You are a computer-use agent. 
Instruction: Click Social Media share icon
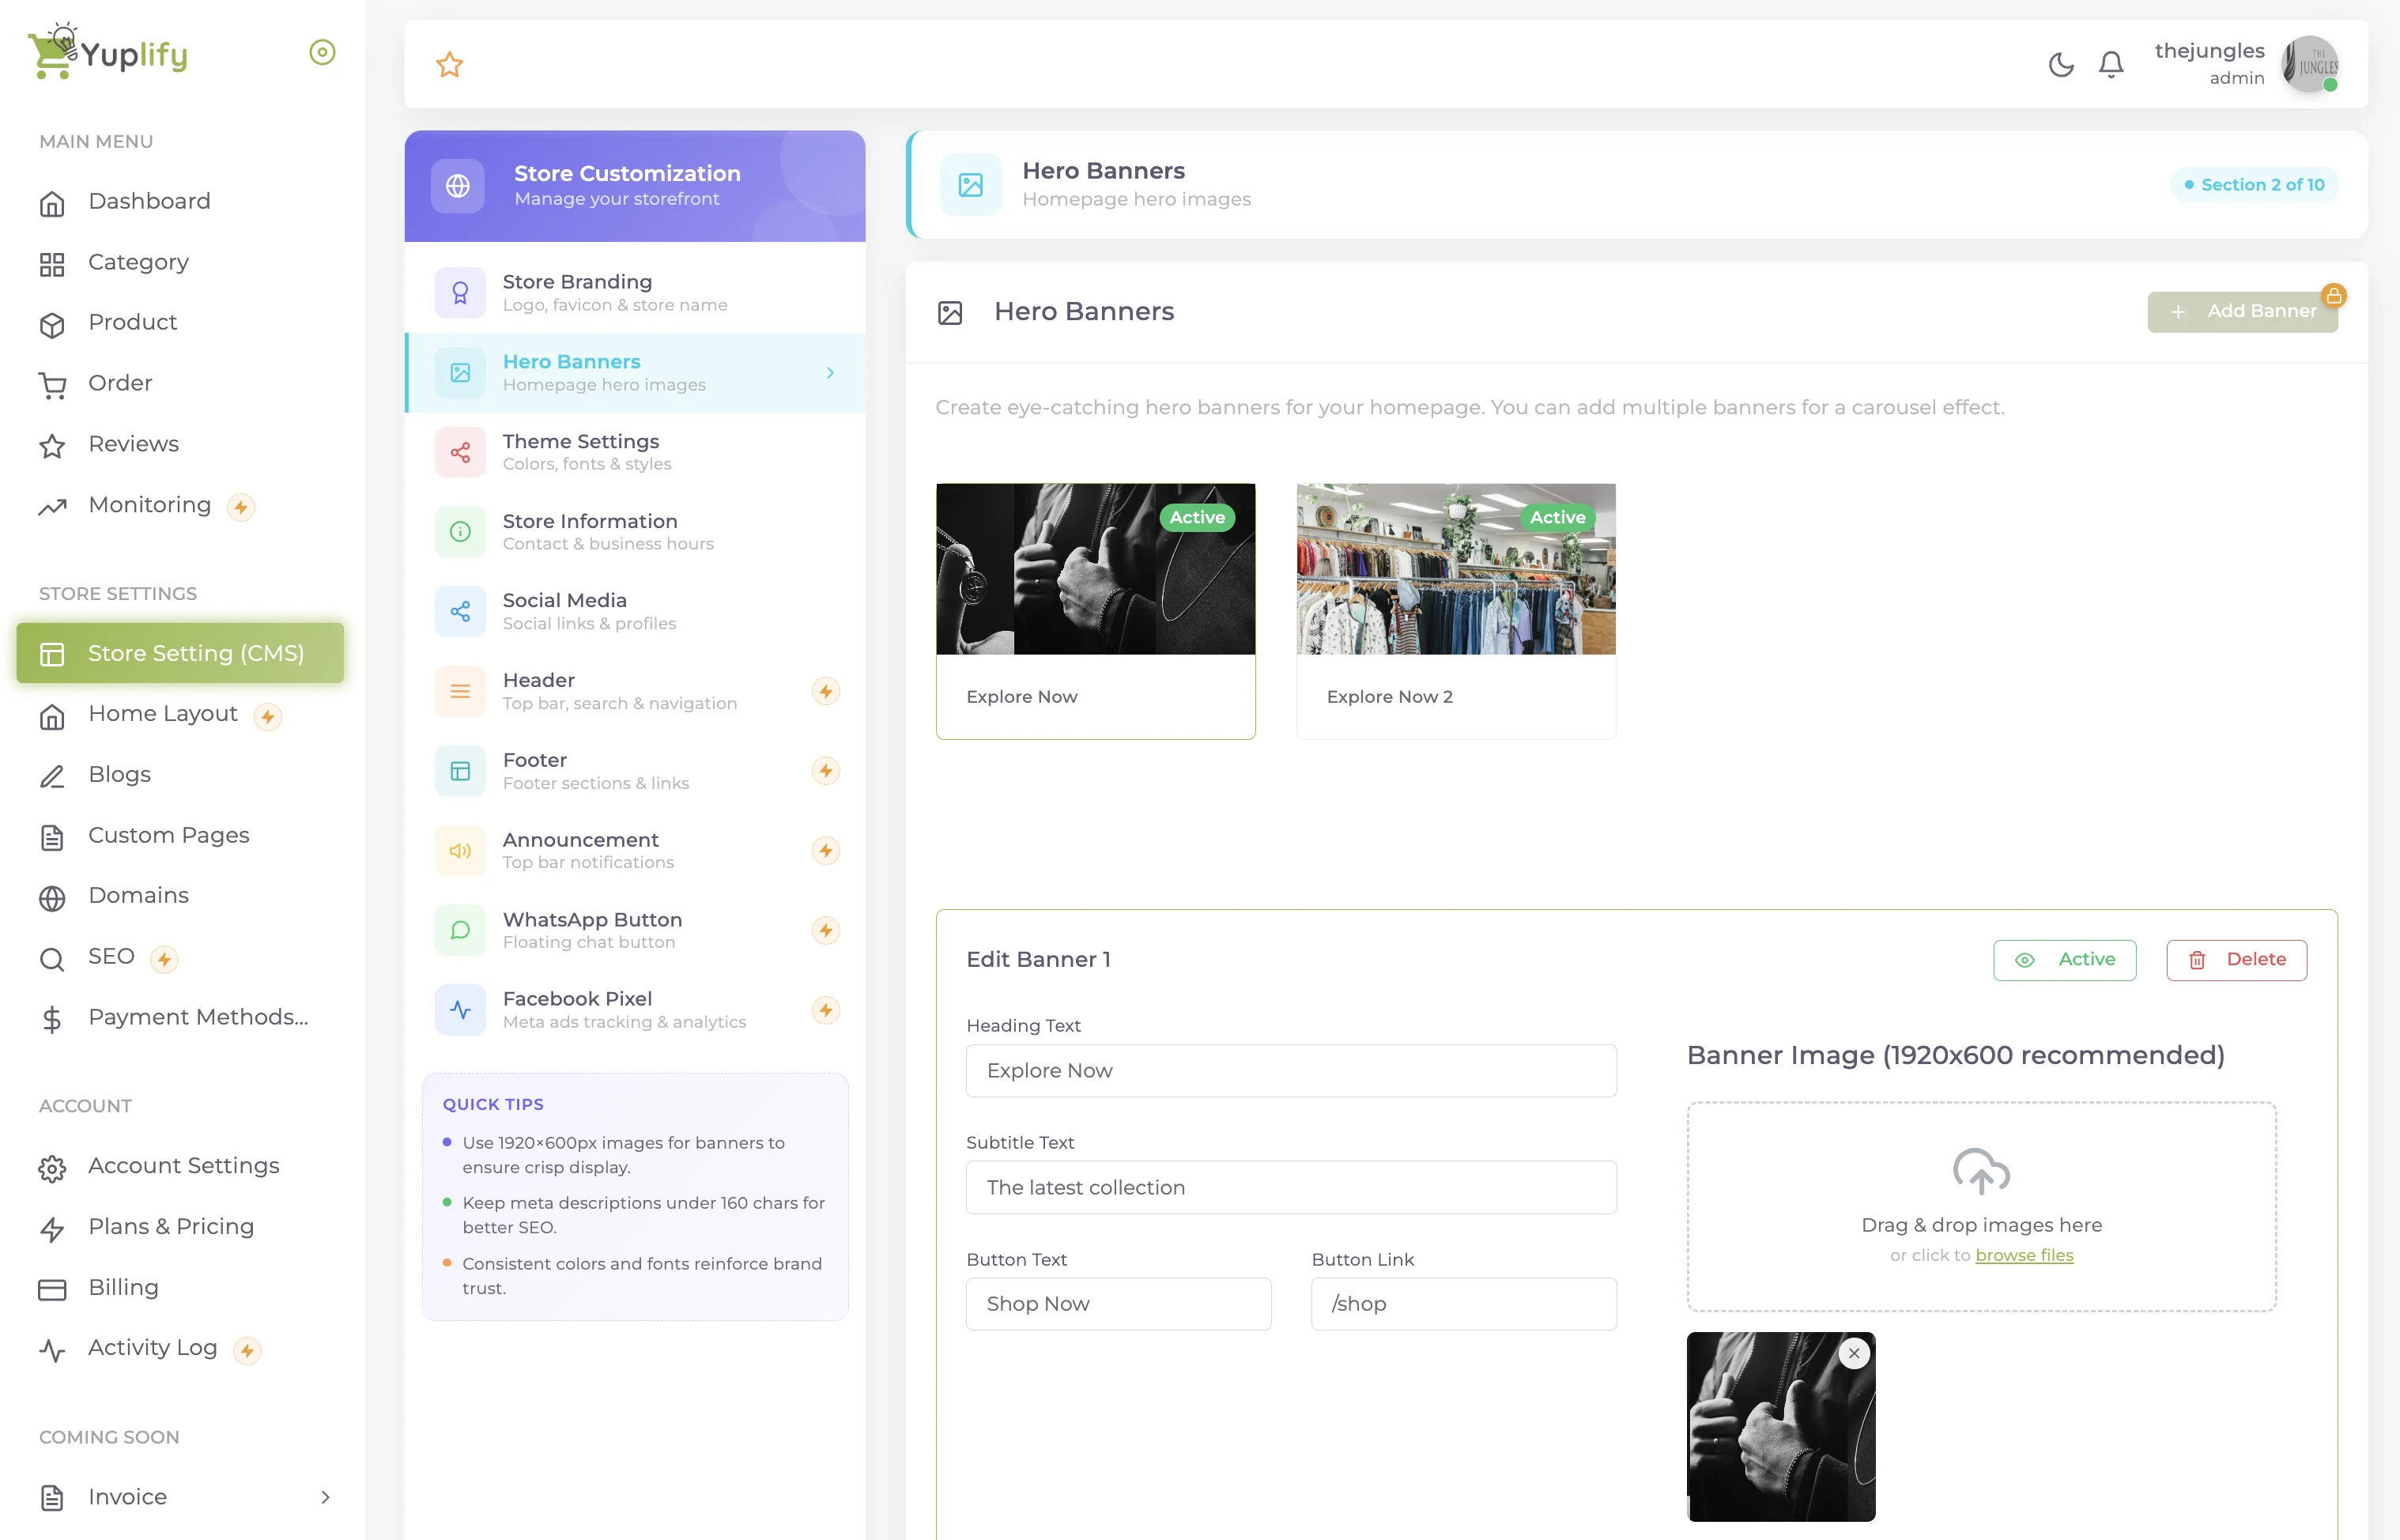(460, 611)
